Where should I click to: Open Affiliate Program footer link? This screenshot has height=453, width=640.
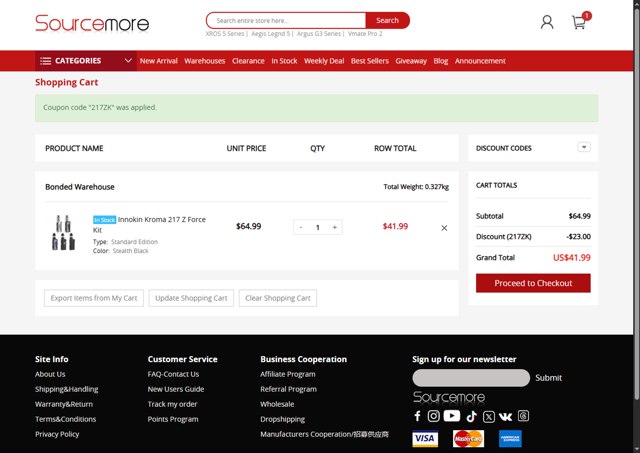pyautogui.click(x=288, y=374)
